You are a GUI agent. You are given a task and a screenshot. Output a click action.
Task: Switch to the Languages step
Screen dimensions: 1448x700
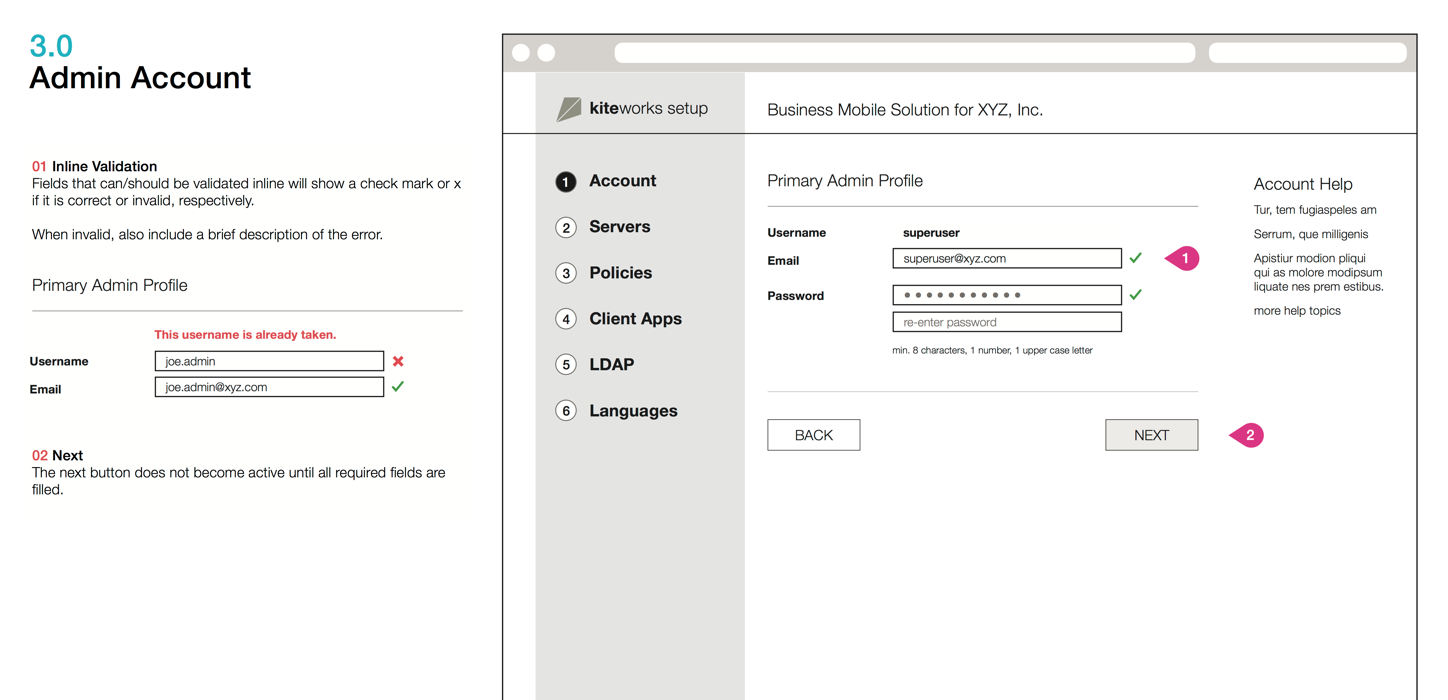pos(633,411)
